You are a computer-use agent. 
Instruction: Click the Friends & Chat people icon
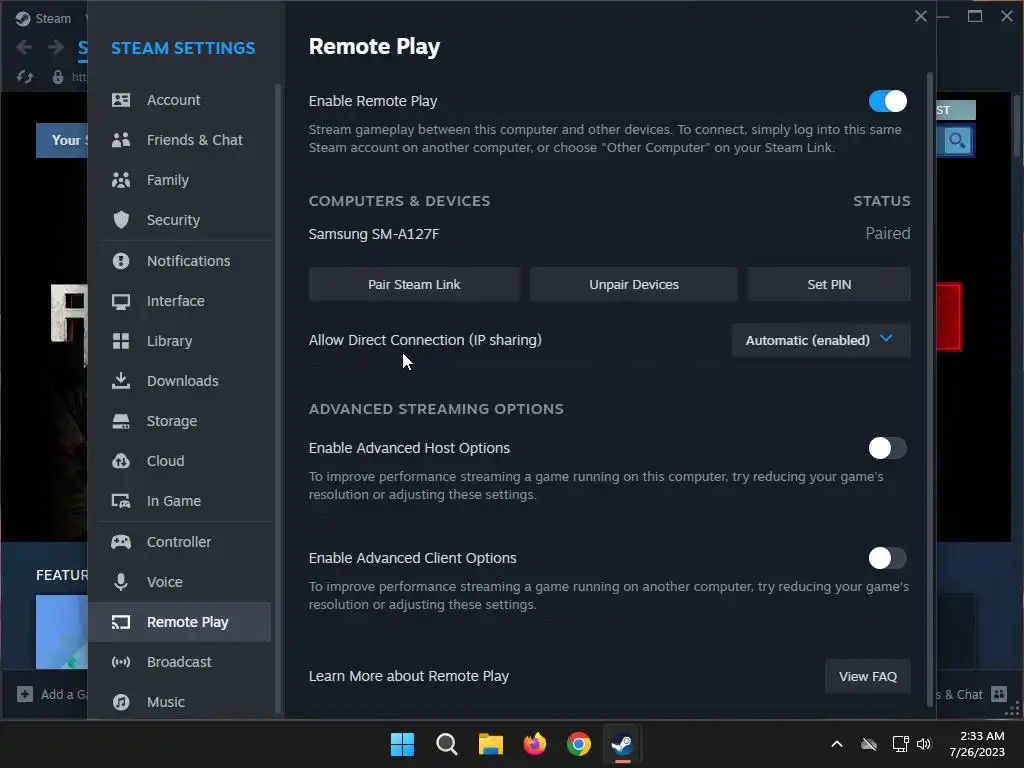[x=121, y=140]
